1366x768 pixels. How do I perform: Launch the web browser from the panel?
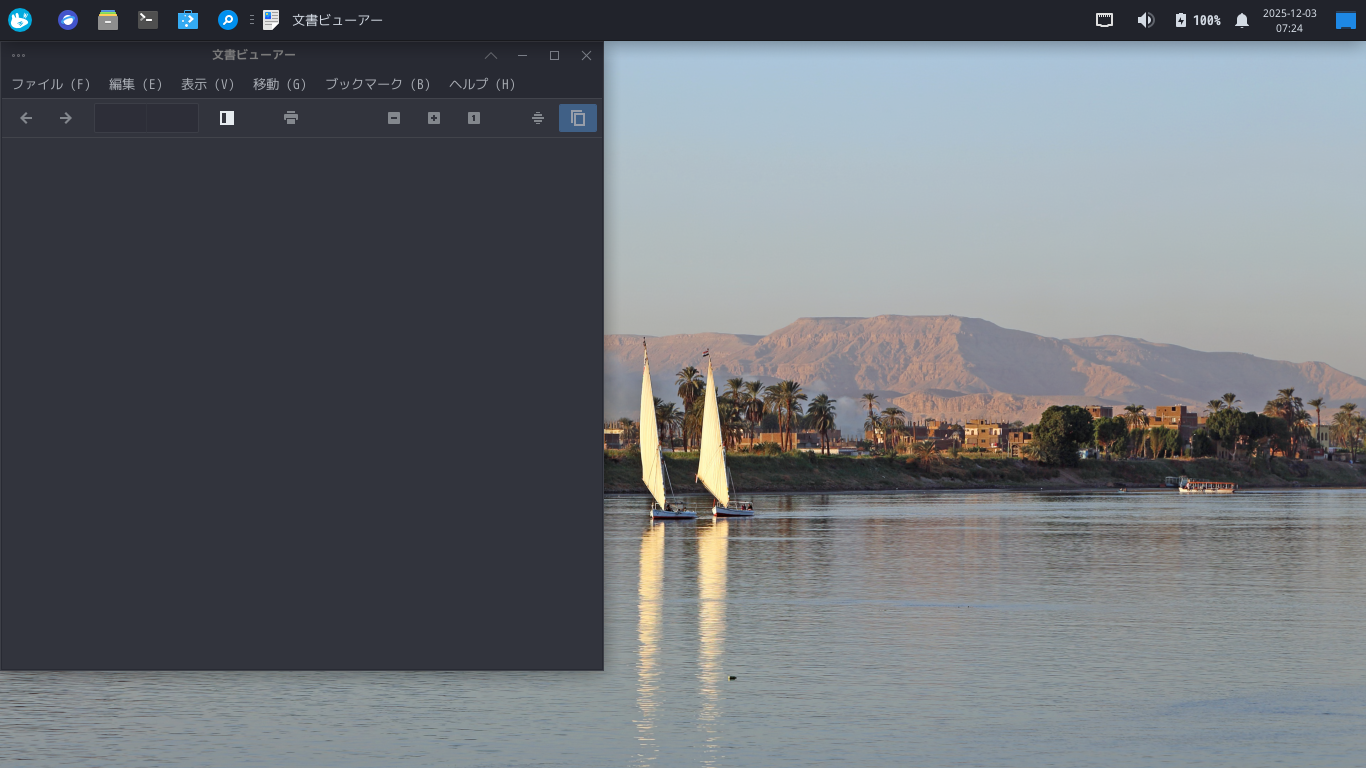tap(68, 20)
